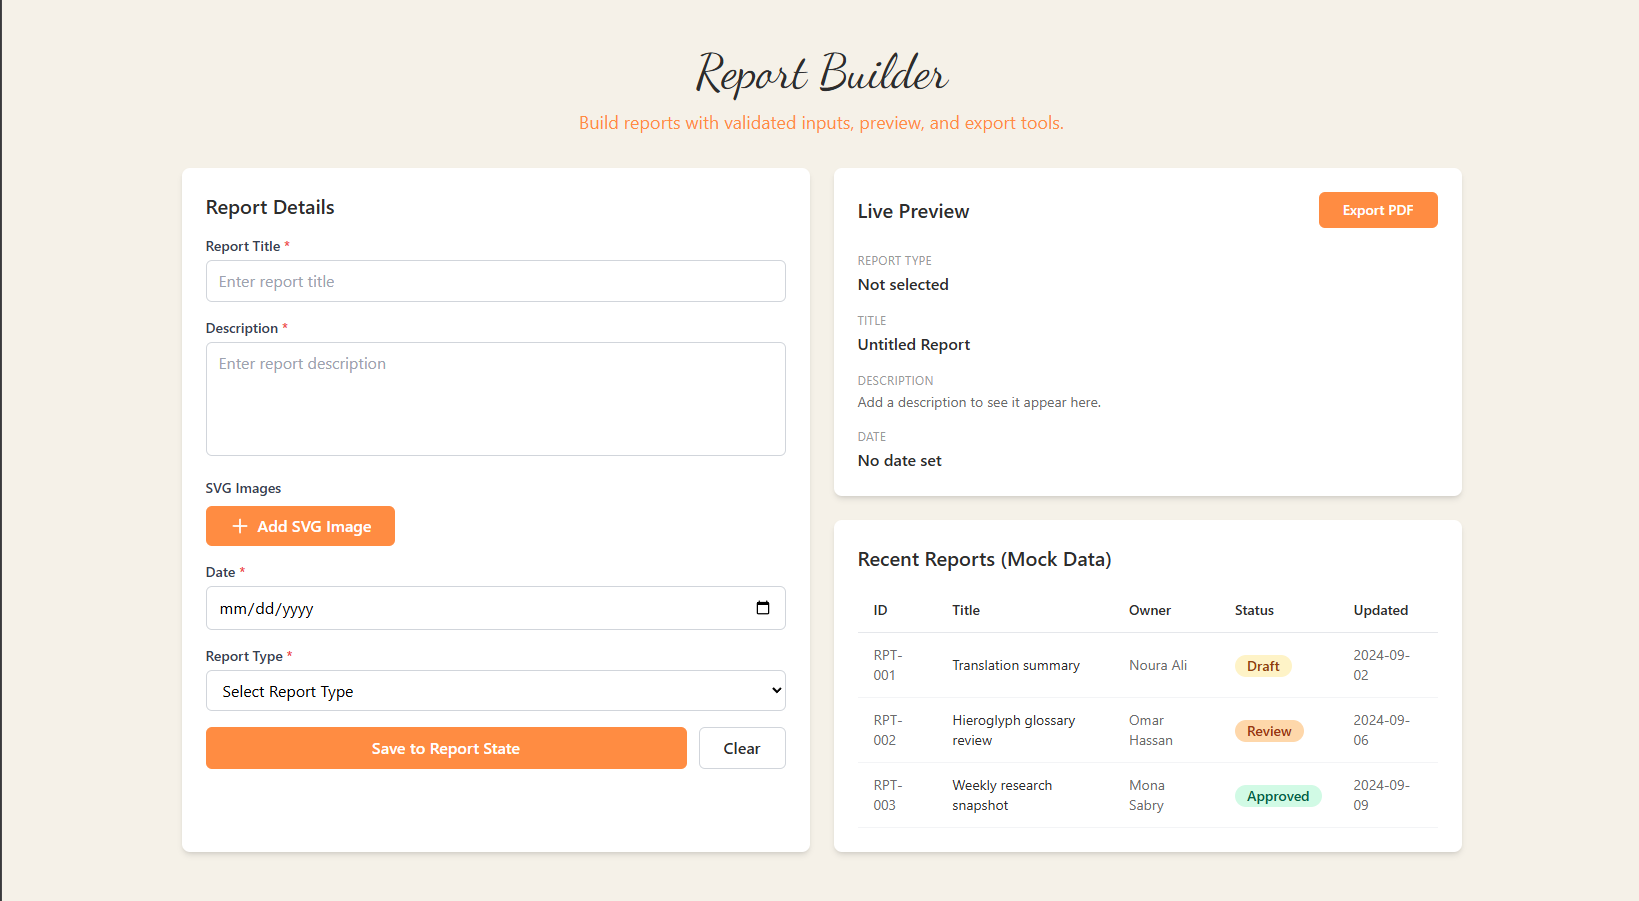Viewport: 1639px width, 901px height.
Task: Click the Live Preview heading
Action: tap(913, 211)
